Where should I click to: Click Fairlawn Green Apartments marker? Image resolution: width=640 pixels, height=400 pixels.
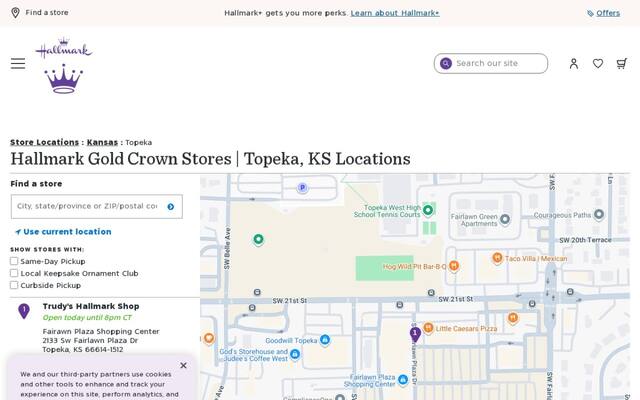pos(505,219)
